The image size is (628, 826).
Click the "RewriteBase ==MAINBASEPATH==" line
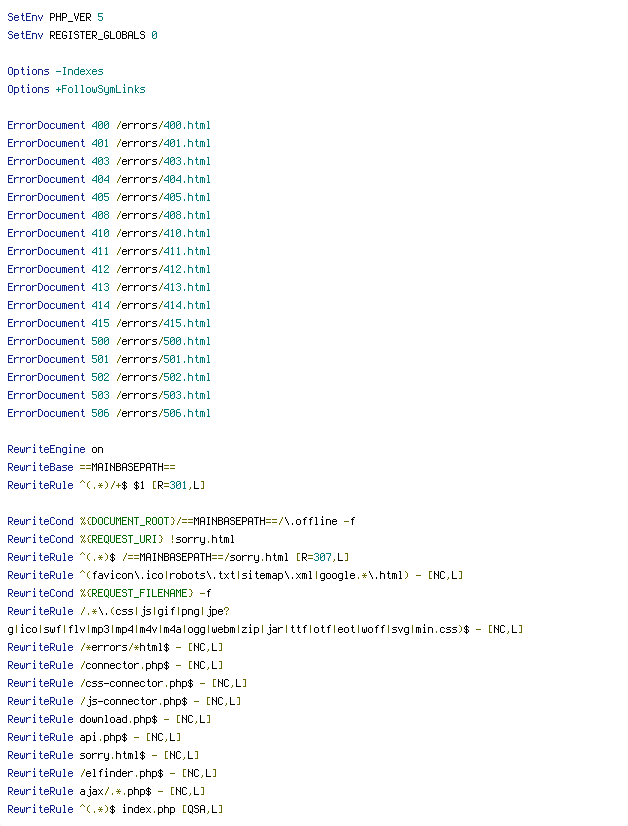pyautogui.click(x=91, y=467)
